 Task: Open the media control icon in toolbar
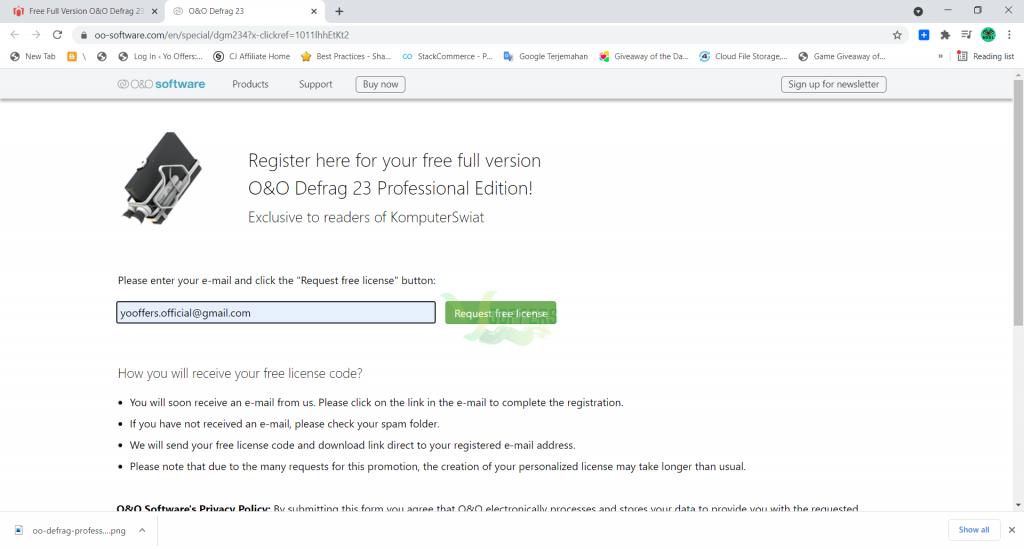(x=967, y=35)
